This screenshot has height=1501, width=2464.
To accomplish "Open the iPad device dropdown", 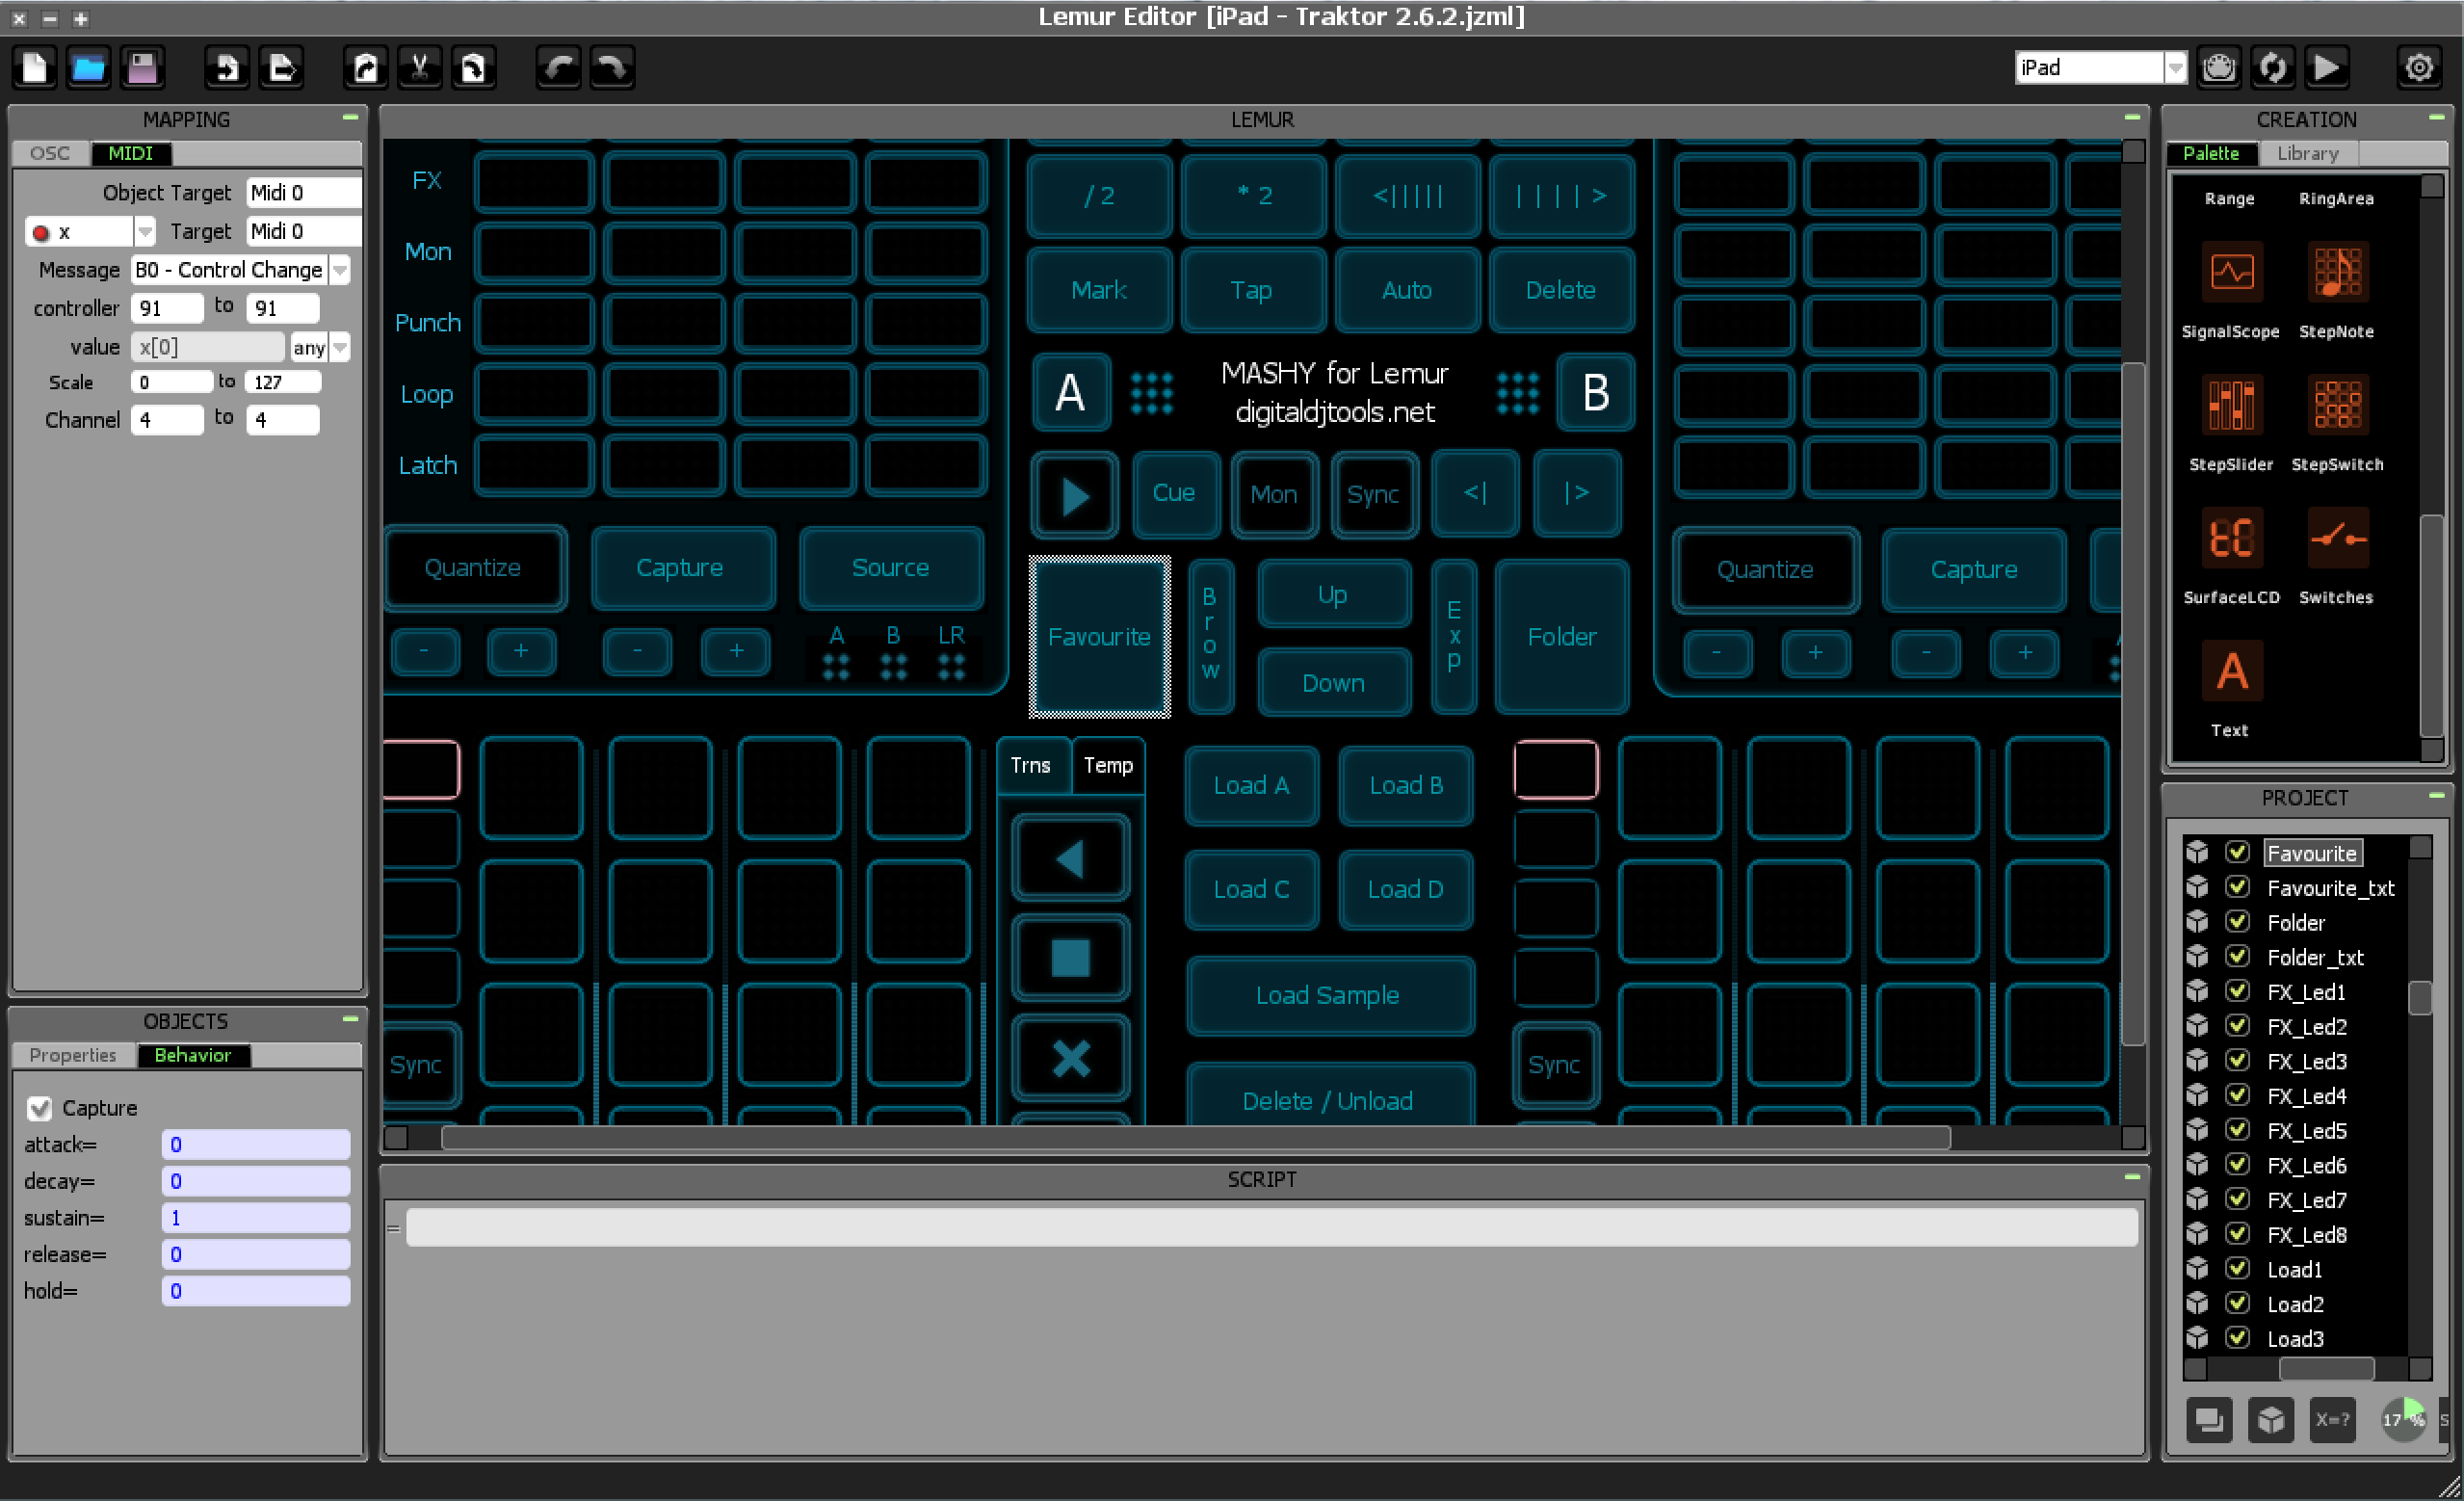I will coord(2175,67).
